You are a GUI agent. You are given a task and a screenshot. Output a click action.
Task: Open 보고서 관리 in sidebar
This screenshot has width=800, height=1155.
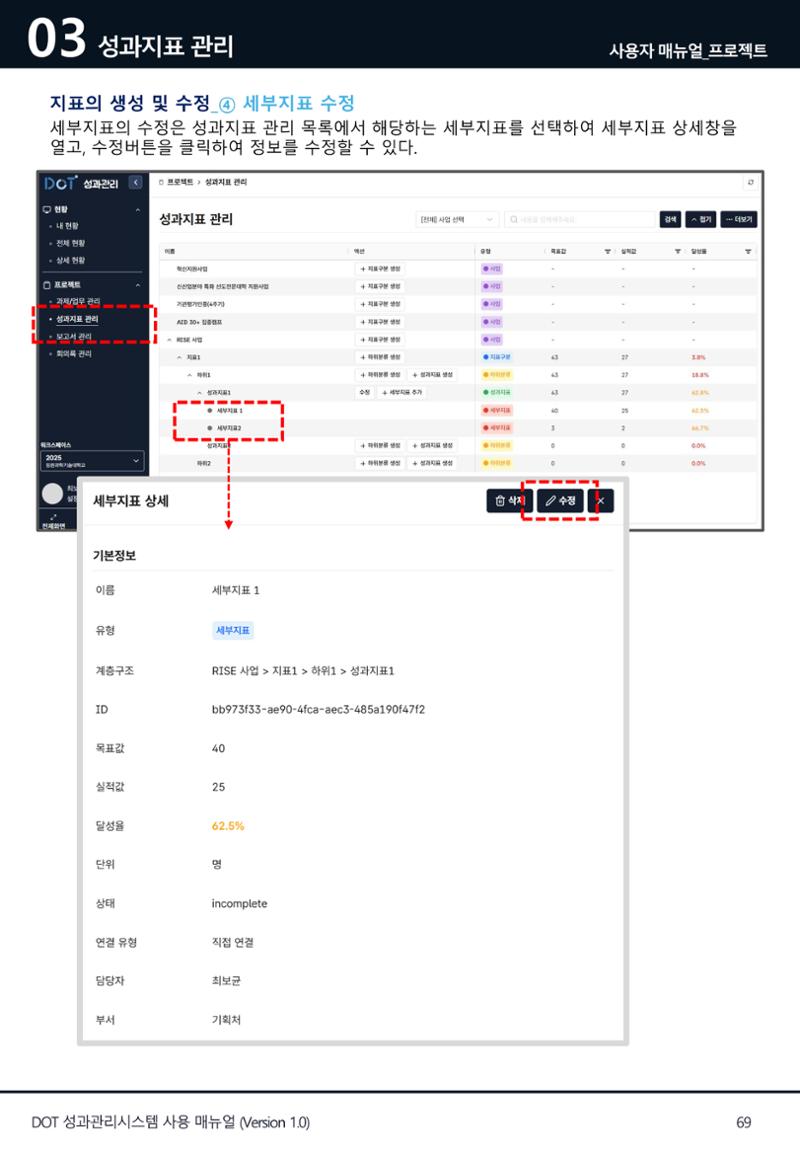pos(74,337)
